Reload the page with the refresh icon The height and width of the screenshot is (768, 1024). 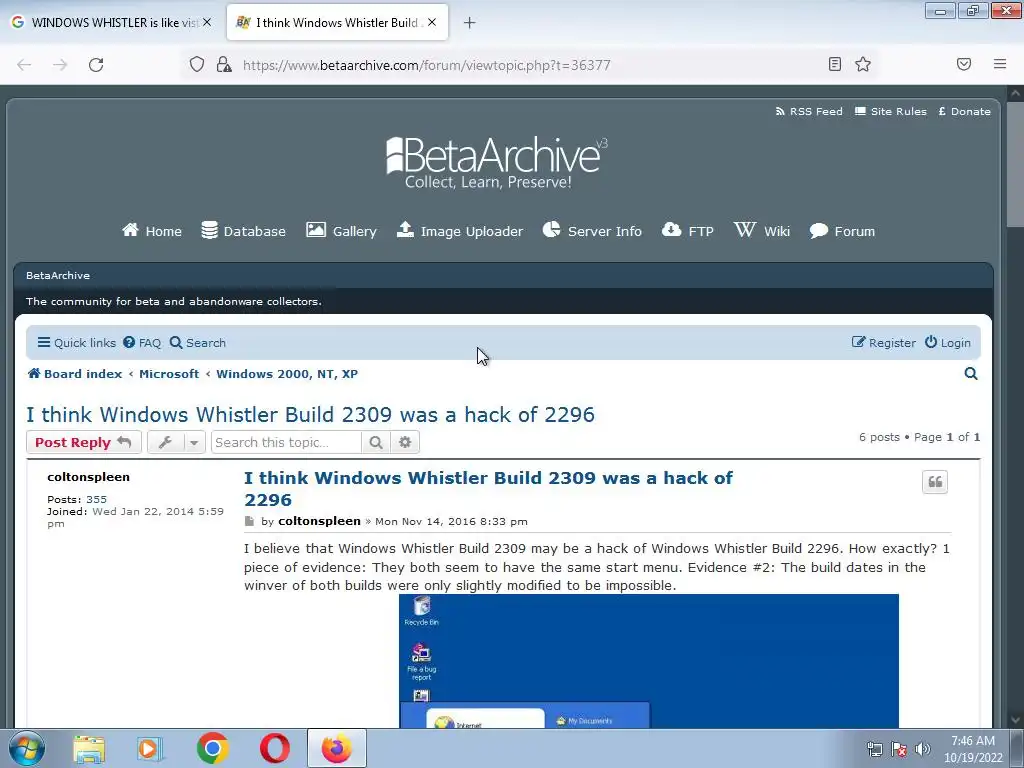point(96,65)
